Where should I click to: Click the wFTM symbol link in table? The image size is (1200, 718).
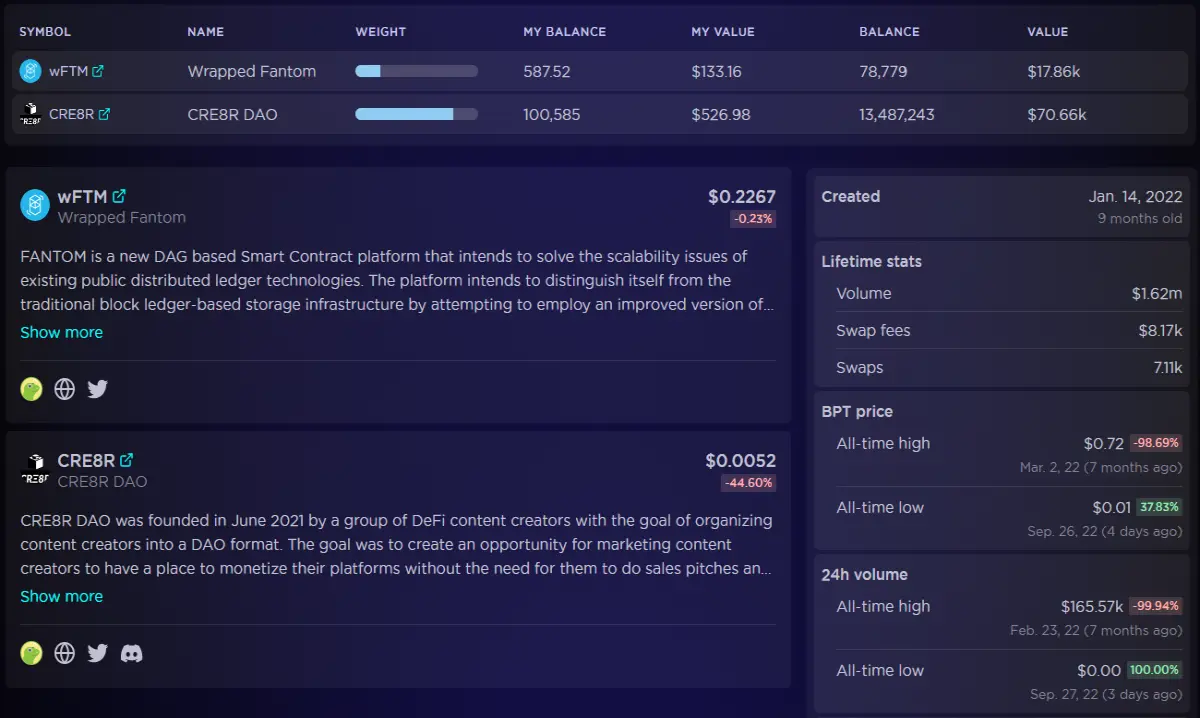pyautogui.click(x=68, y=72)
